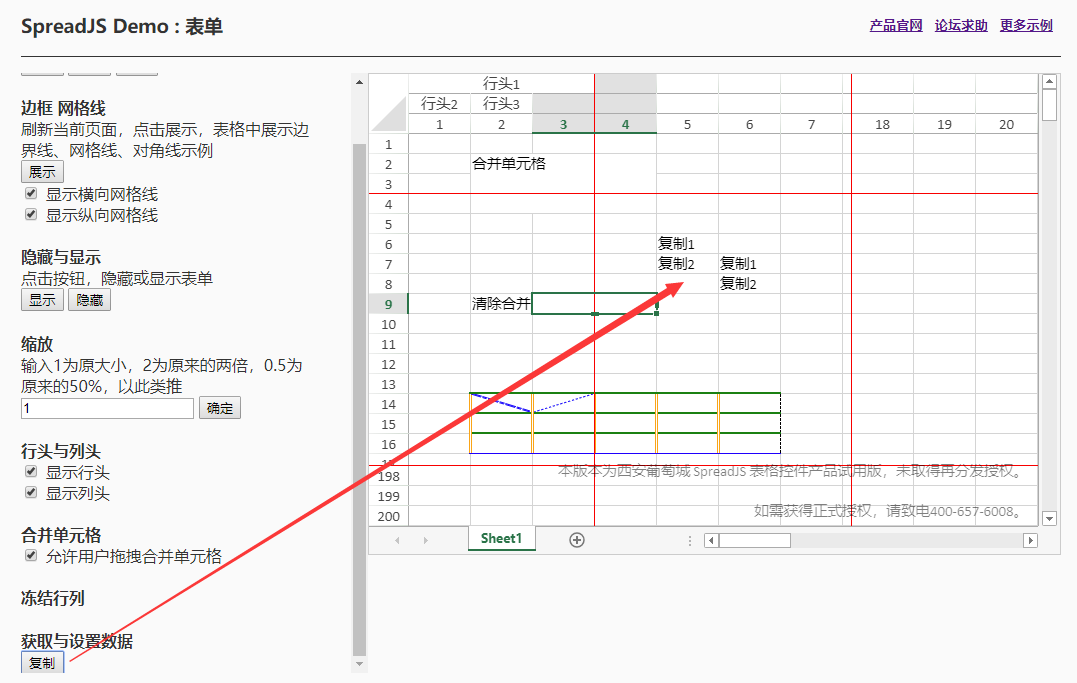Click the 复制 button
Image resolution: width=1077 pixels, height=683 pixels.
pyautogui.click(x=42, y=663)
